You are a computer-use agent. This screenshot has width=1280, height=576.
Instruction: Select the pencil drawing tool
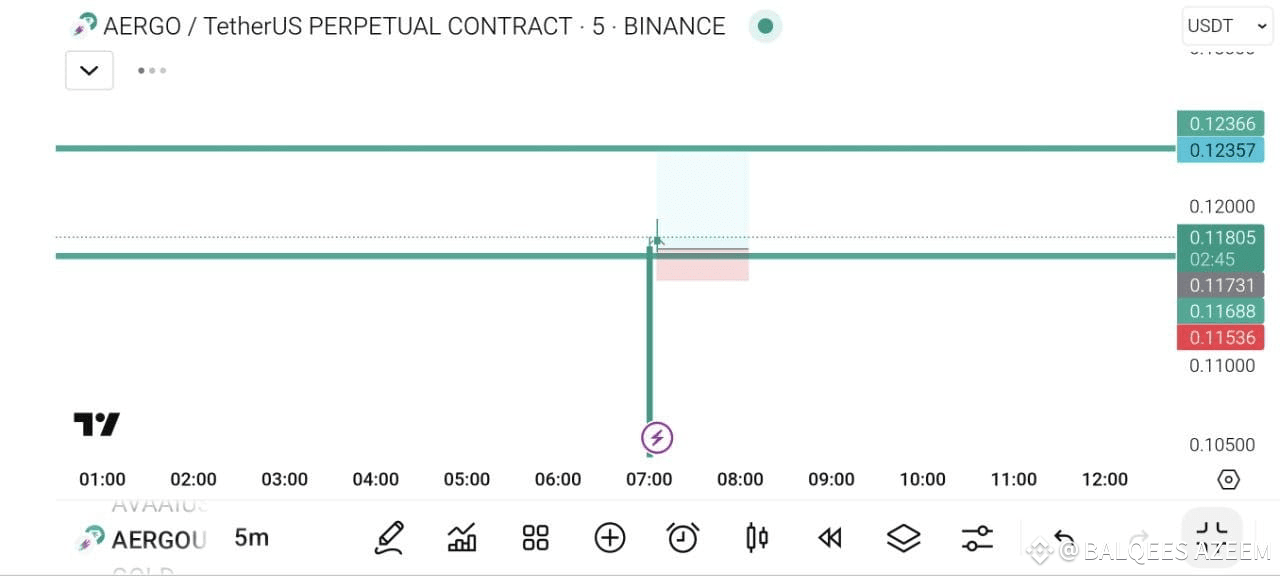[x=389, y=538]
